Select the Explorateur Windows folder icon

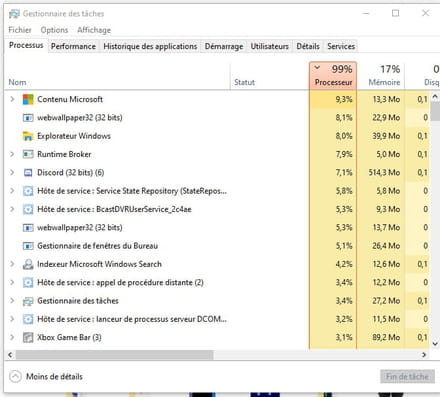28,136
